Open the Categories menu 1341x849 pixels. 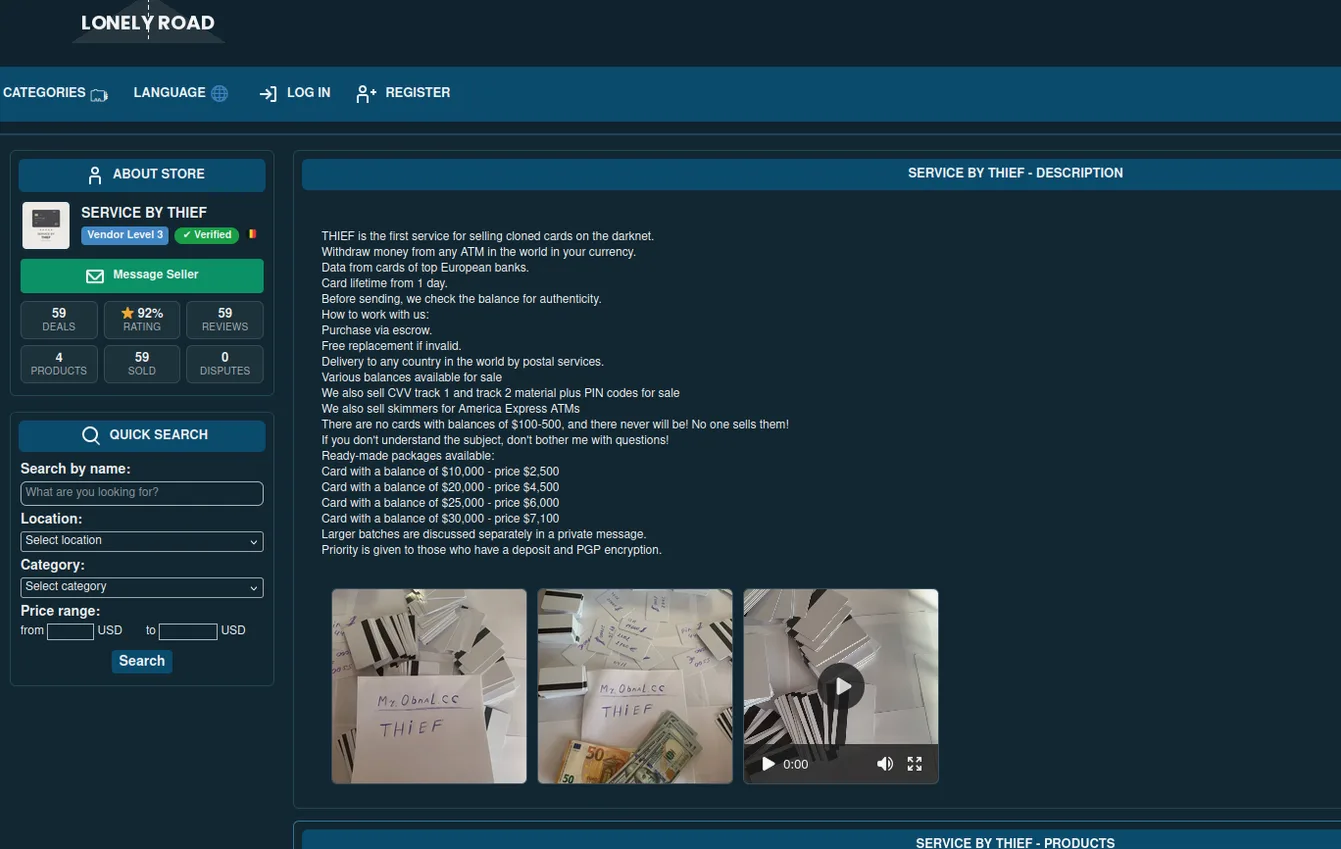tap(55, 93)
